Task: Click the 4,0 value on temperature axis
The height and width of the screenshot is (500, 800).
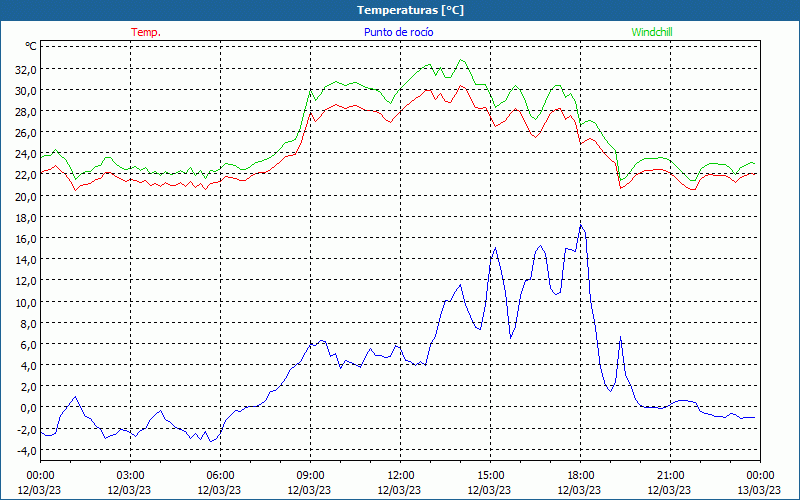Action: [x=28, y=365]
